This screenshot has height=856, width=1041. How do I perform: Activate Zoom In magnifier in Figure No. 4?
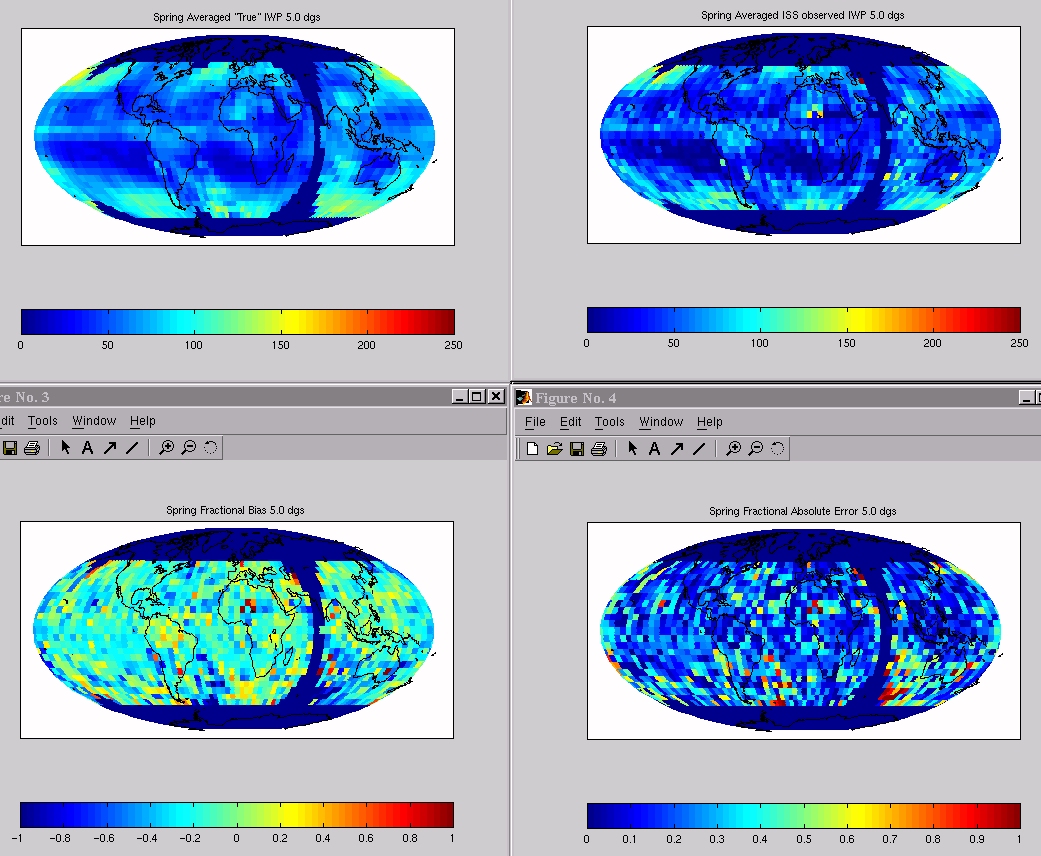[x=733, y=449]
